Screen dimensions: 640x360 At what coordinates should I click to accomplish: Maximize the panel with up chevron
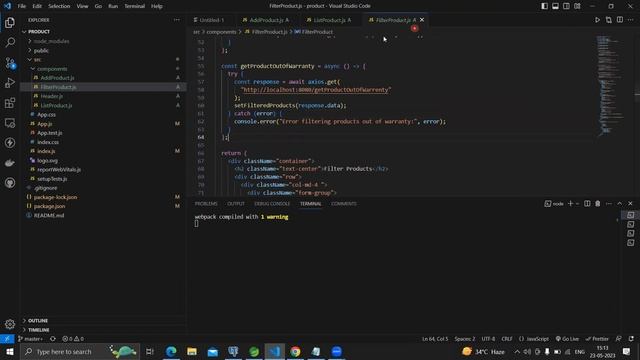(620, 203)
